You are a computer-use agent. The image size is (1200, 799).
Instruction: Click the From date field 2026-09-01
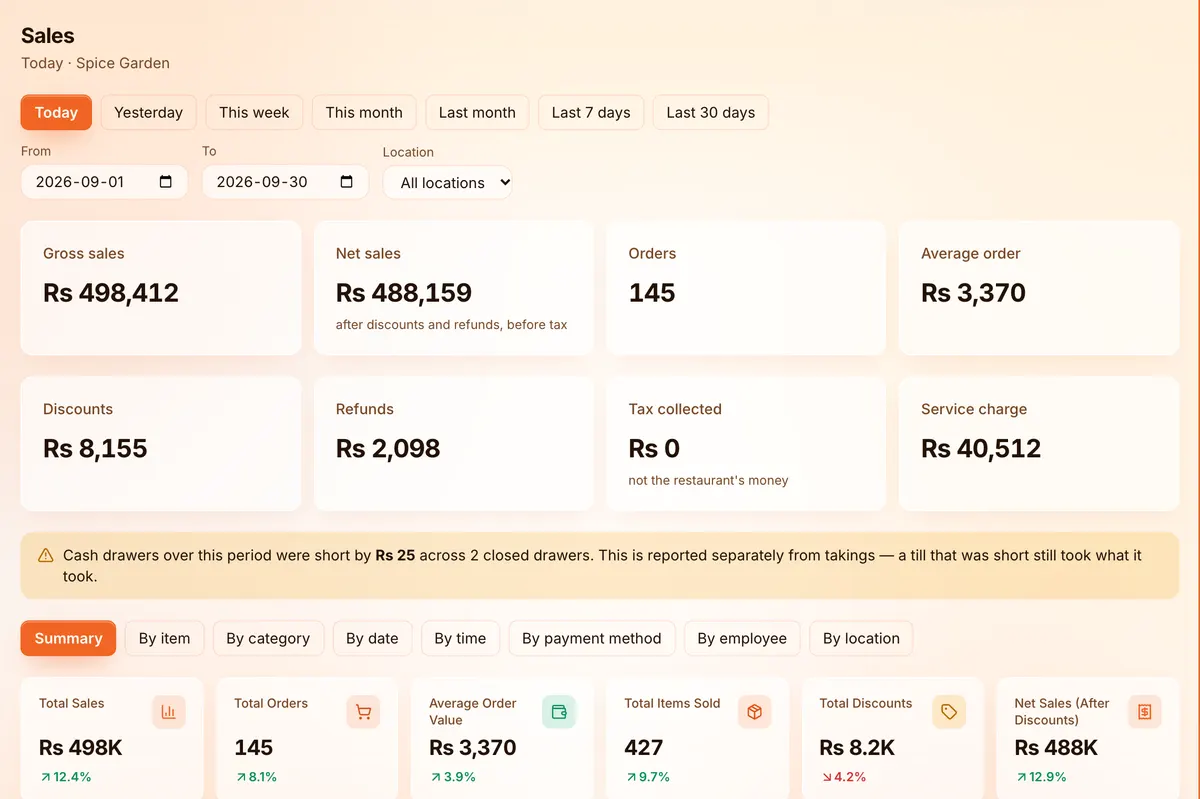pyautogui.click(x=104, y=182)
